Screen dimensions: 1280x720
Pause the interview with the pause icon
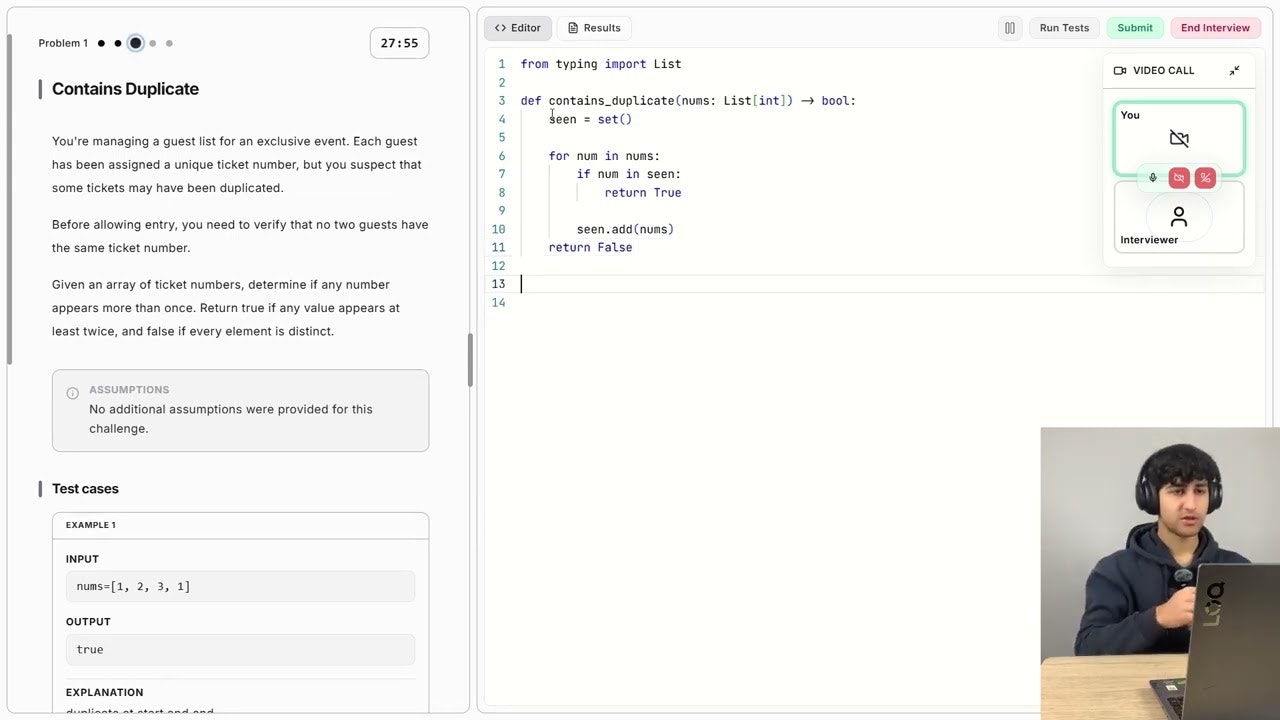1009,28
